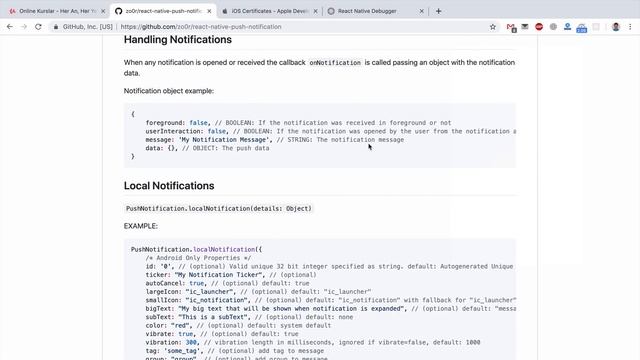This screenshot has width=640, height=360.
Task: Open the blue badge extension icon
Action: pos(582,28)
